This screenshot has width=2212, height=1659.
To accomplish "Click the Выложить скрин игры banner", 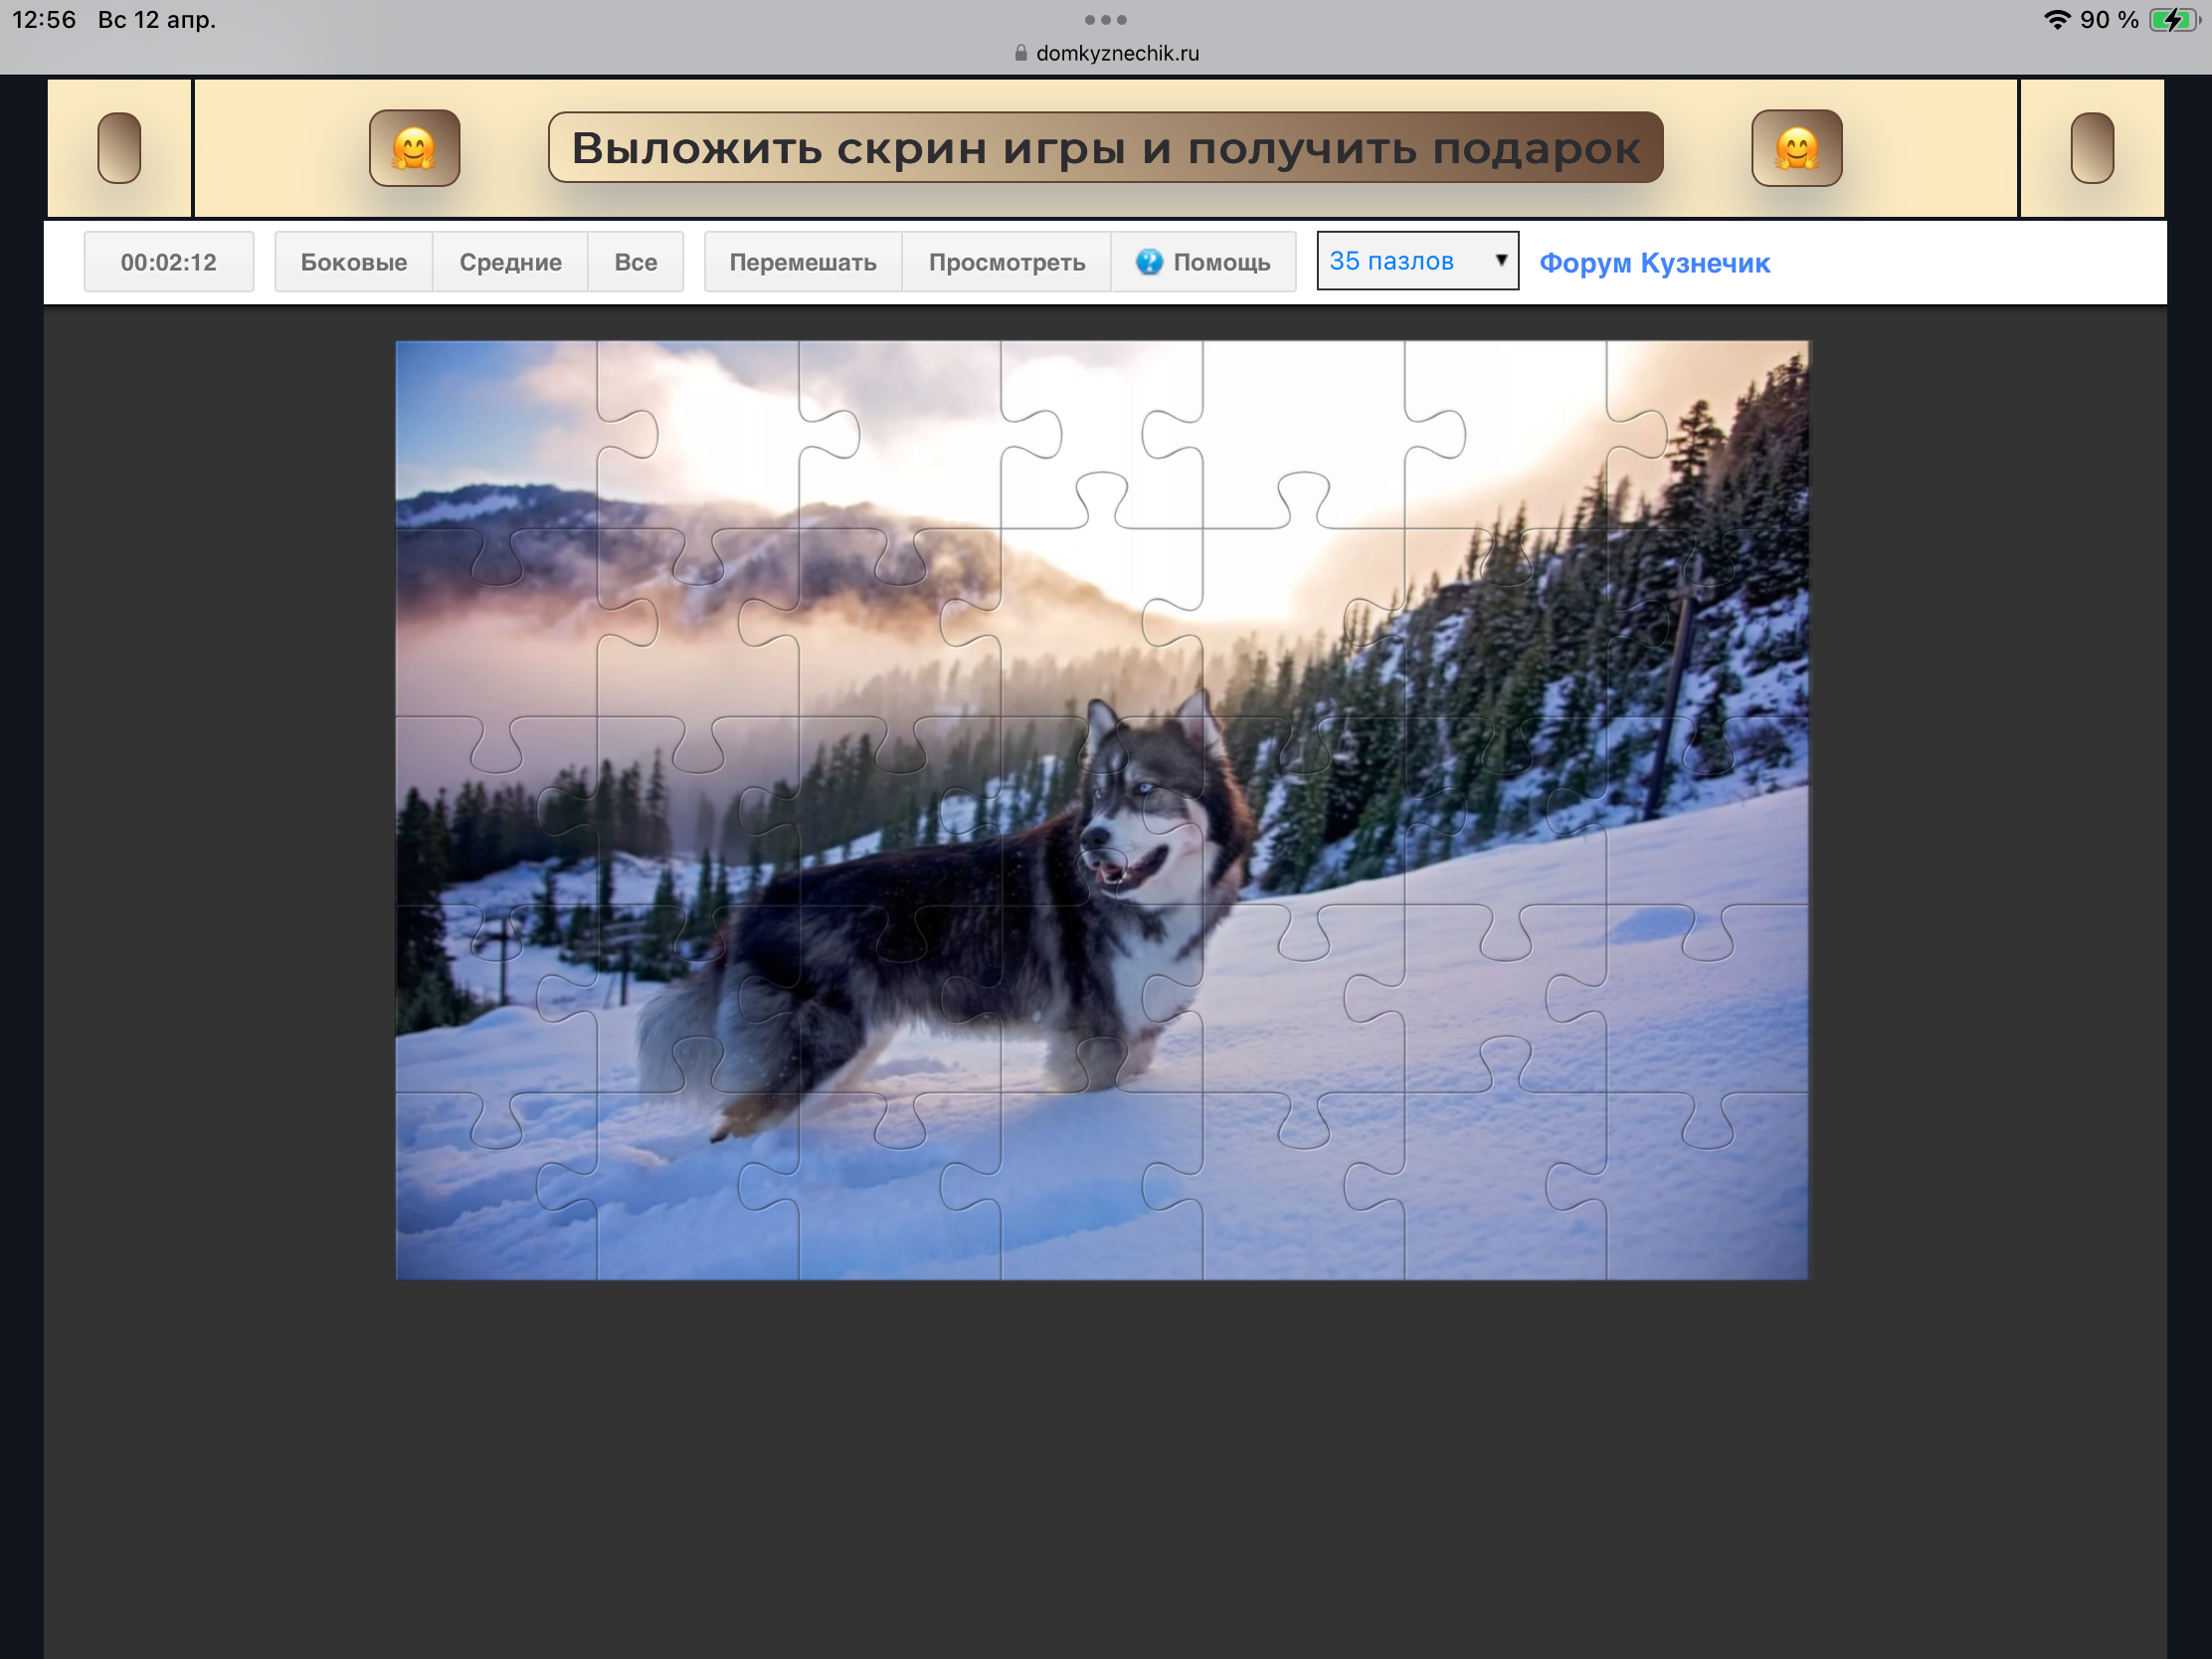I will [1105, 148].
